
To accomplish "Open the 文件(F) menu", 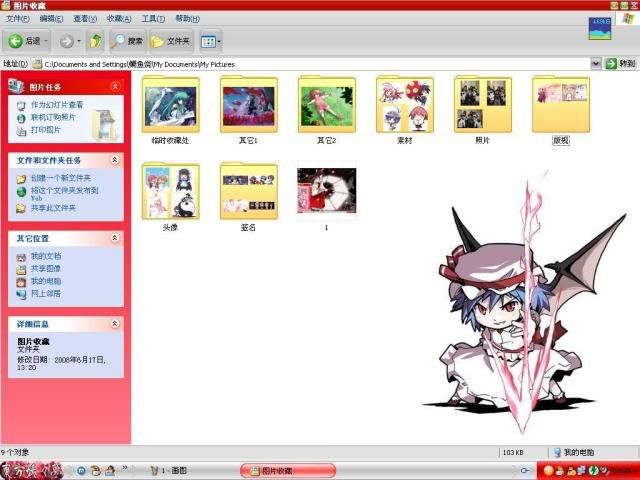I will pos(18,19).
